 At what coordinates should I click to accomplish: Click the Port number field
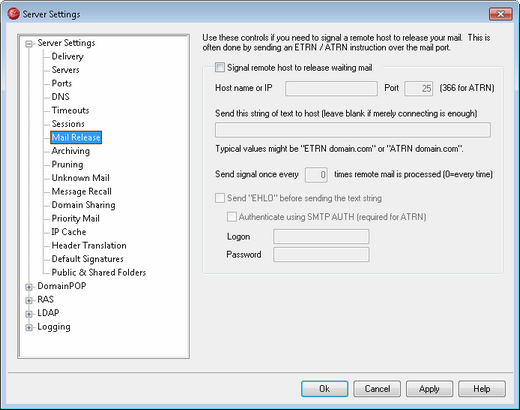coord(419,88)
